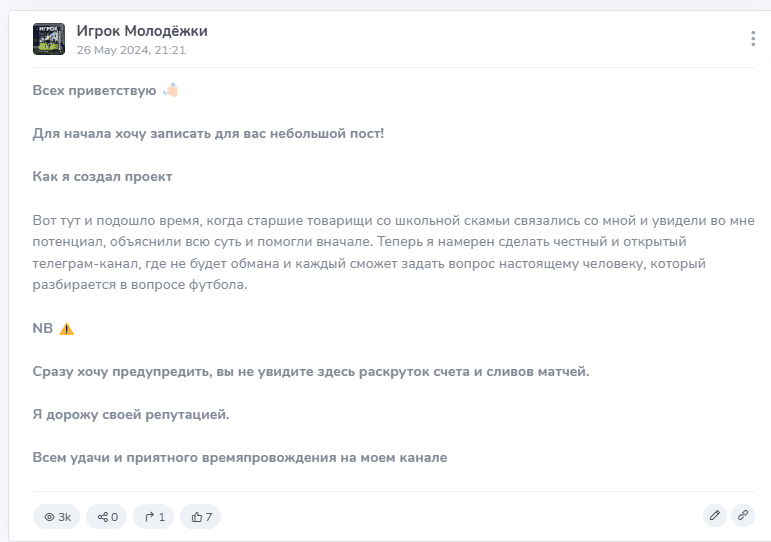This screenshot has height=542, width=771.
Task: Click the likes counter showing 7
Action: (201, 517)
